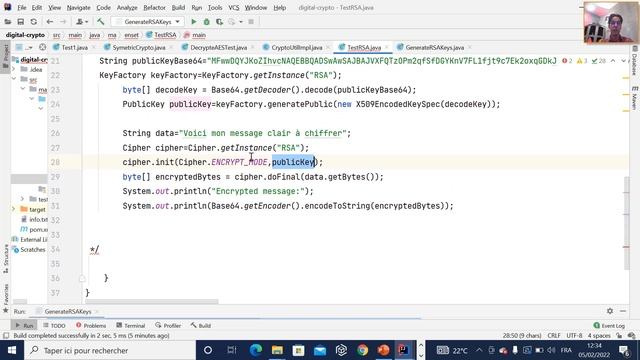
Task: Open the user/code-with-me dropdown icon
Action: (82, 22)
